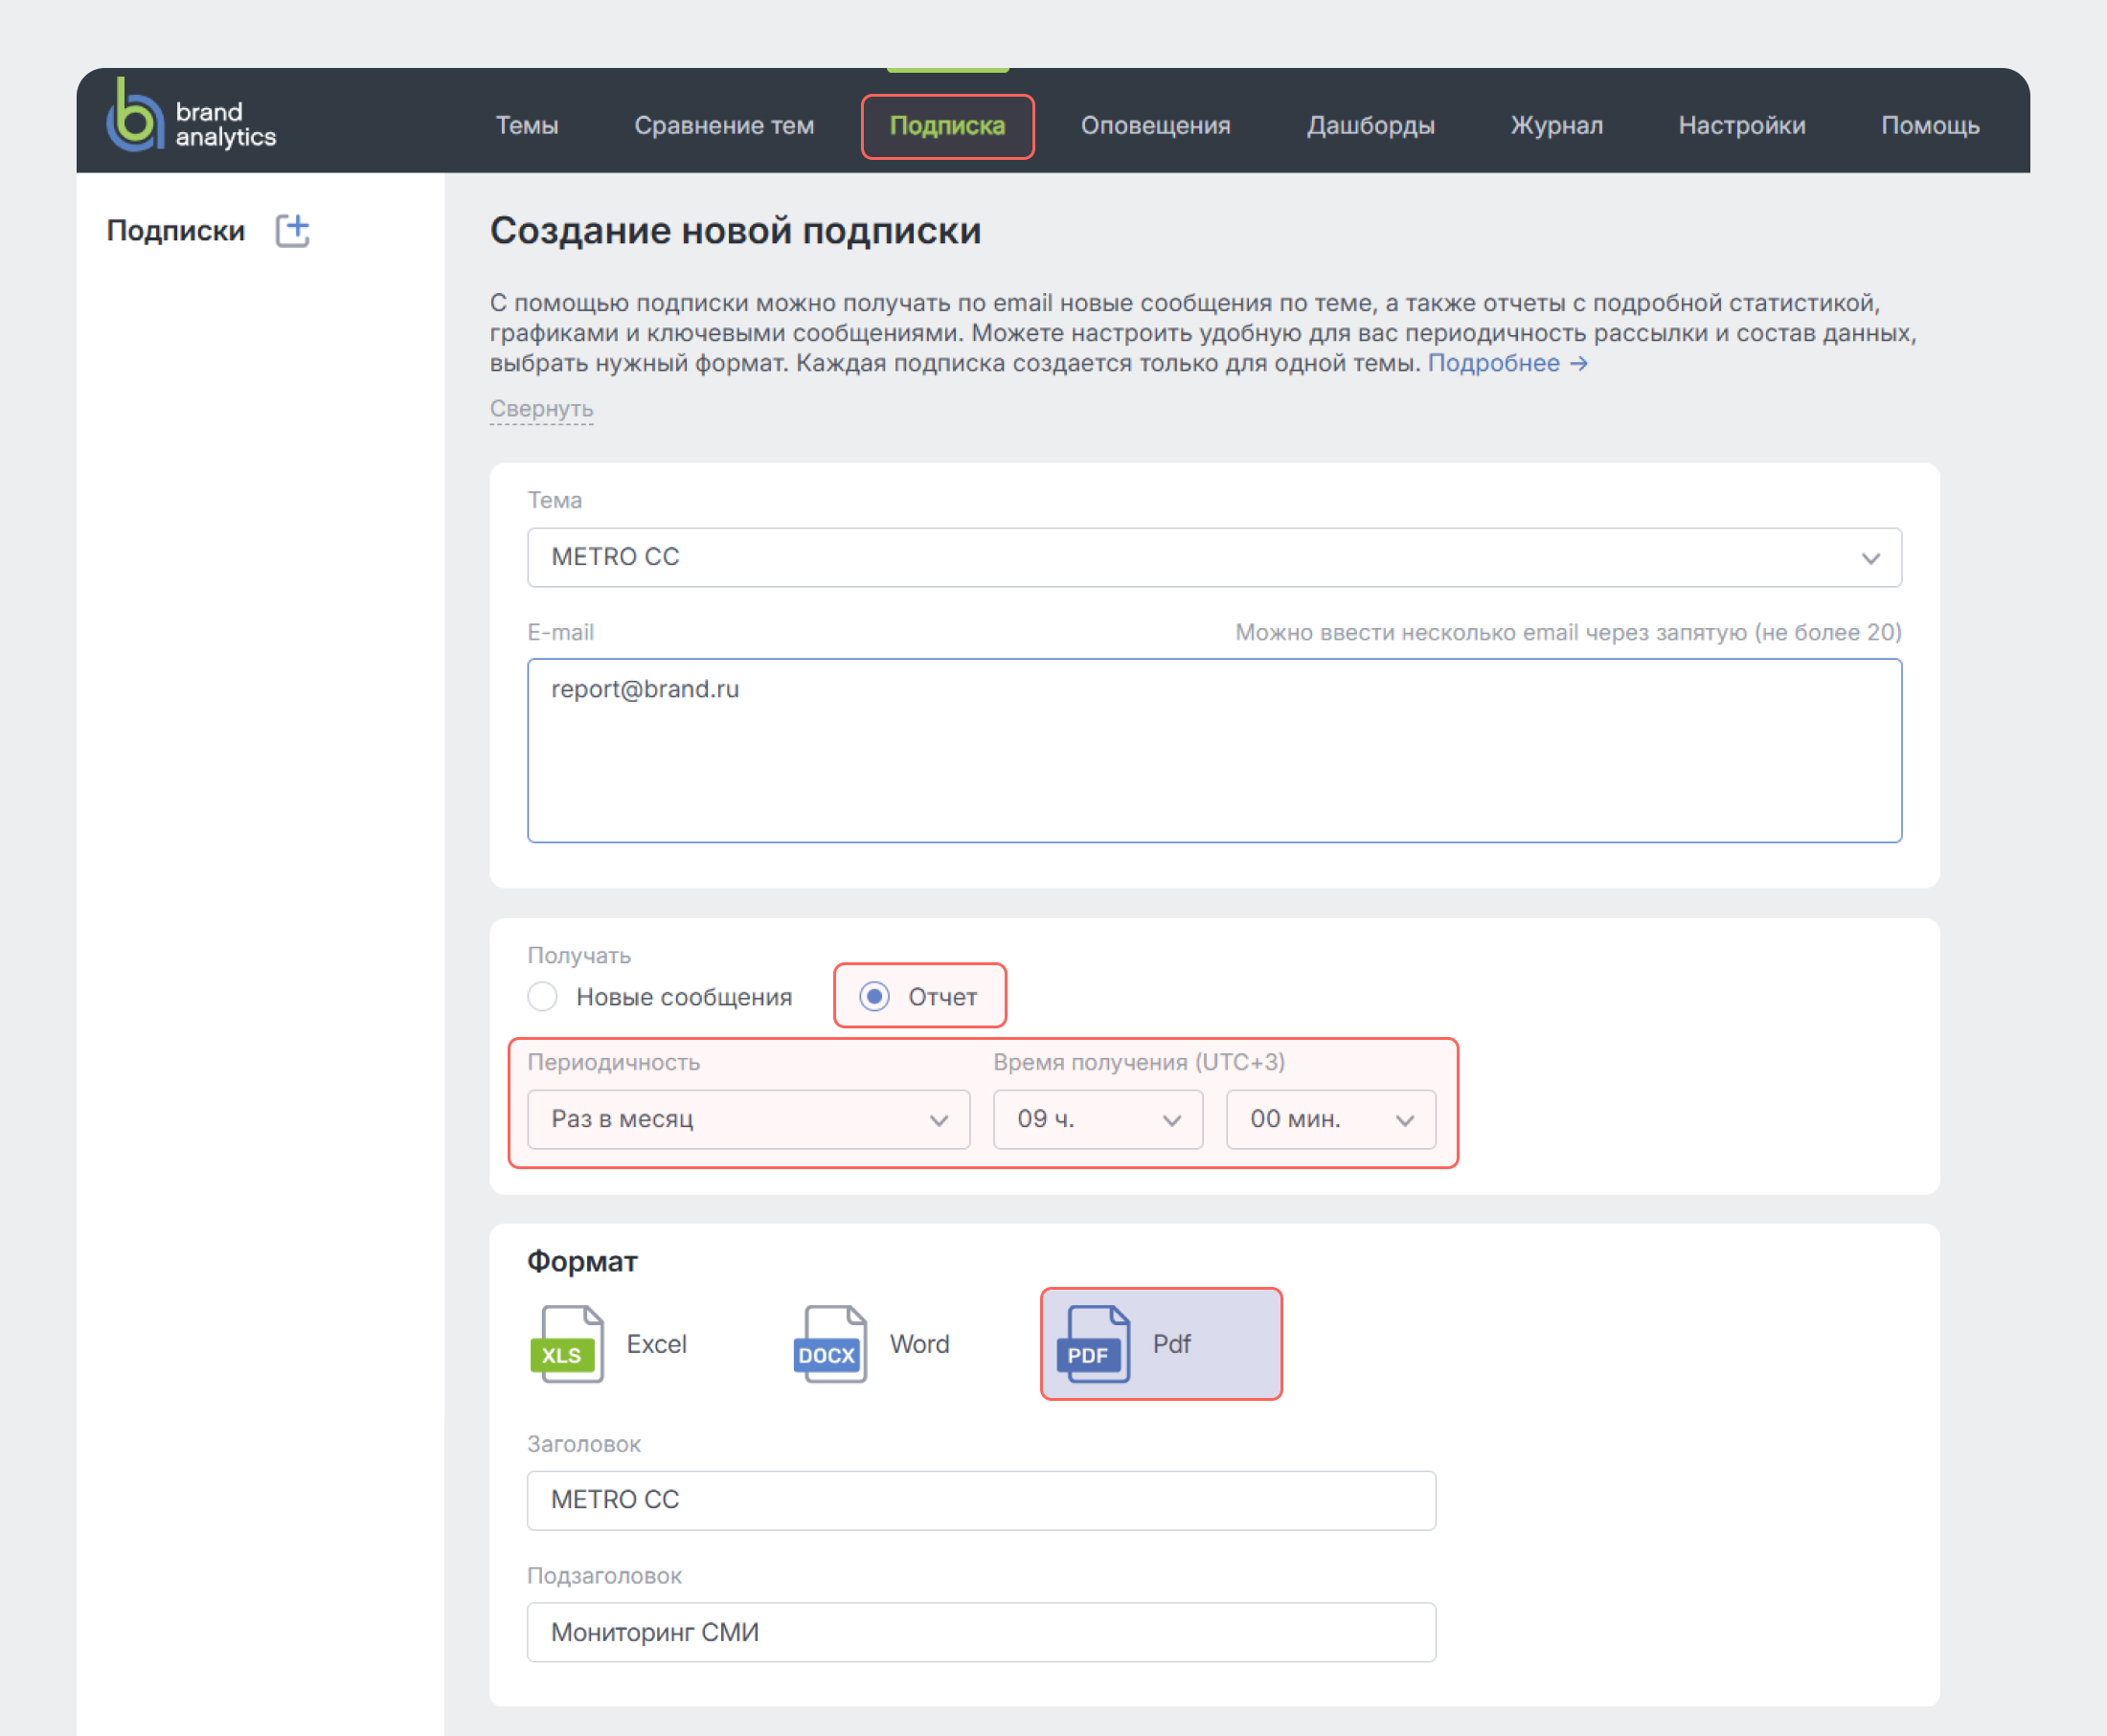Click the Подзаголовок field Мониторинг СМИ
This screenshot has height=1736, width=2107.
pos(981,1632)
